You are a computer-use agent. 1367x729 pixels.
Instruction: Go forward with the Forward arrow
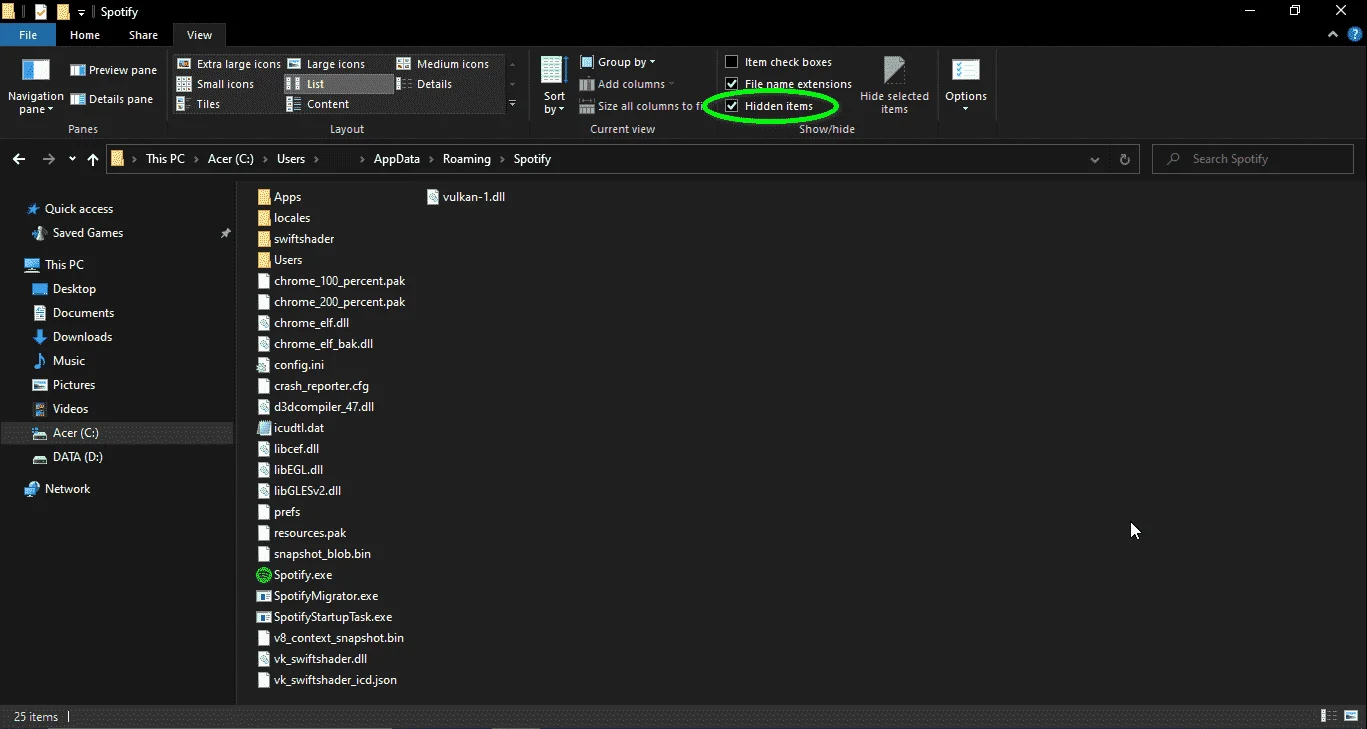point(48,159)
